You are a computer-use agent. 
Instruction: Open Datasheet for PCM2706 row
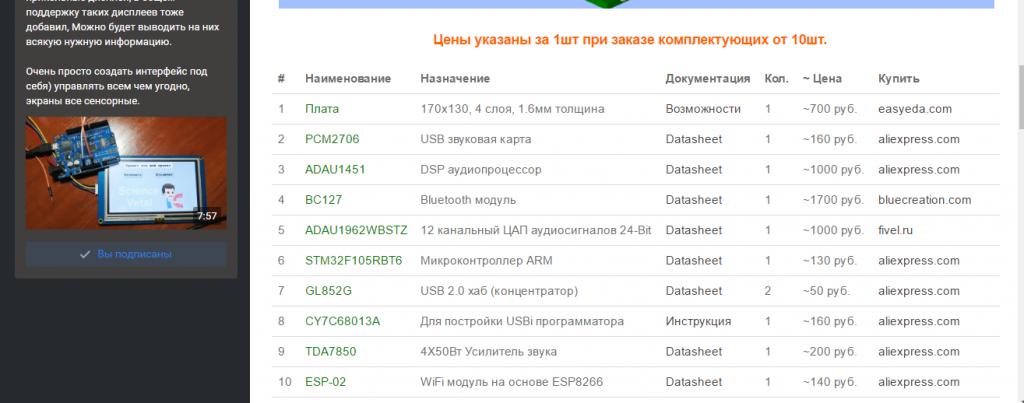point(694,139)
